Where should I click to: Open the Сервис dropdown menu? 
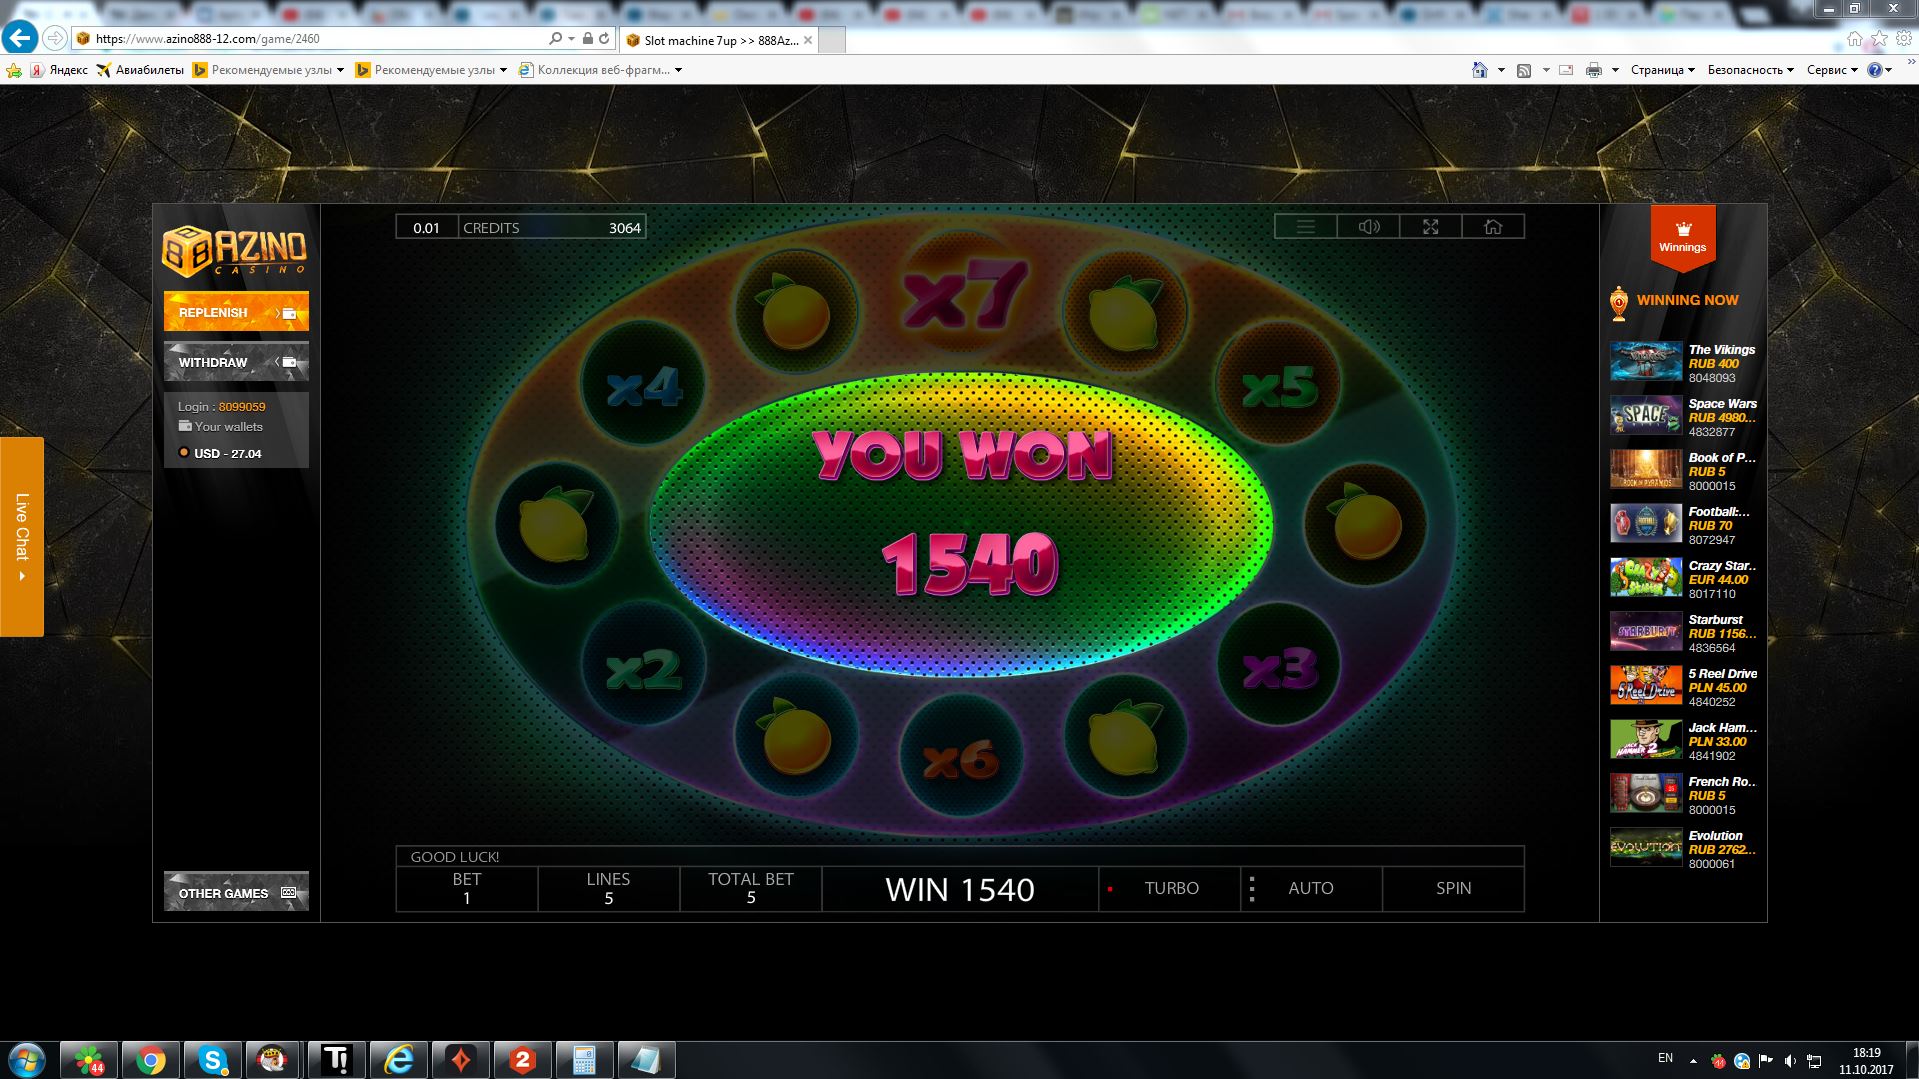tap(1832, 70)
